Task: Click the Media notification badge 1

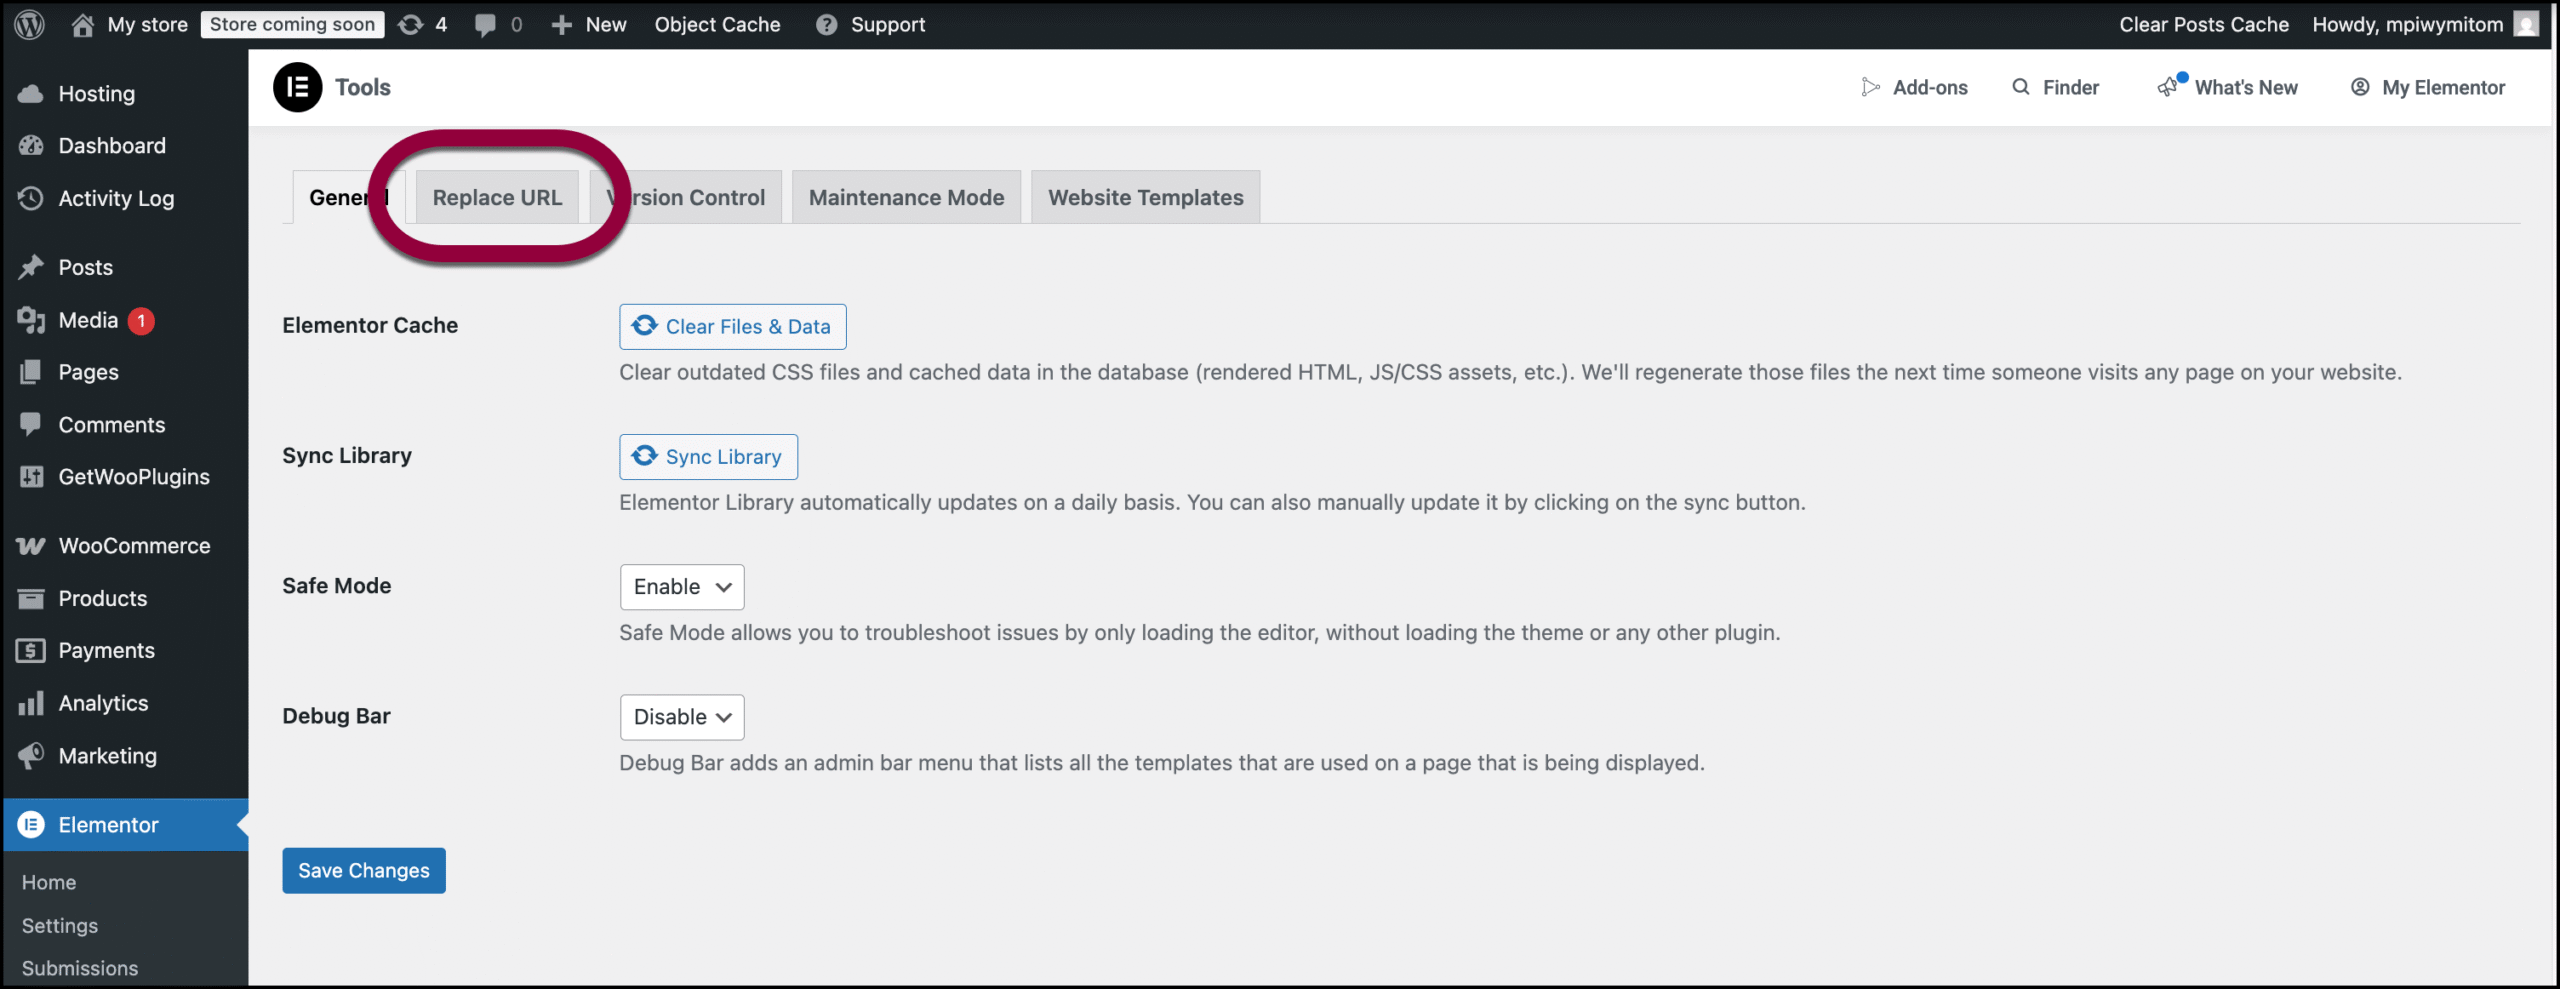Action: [141, 321]
